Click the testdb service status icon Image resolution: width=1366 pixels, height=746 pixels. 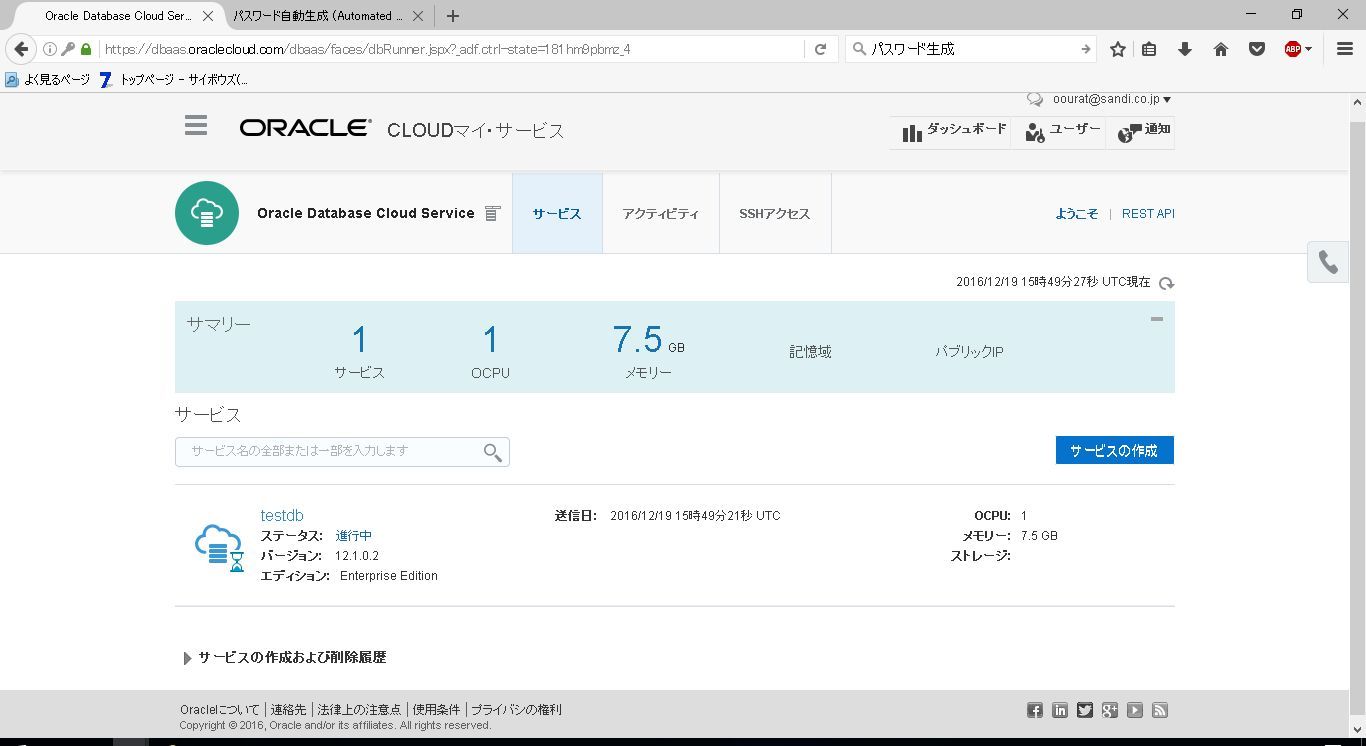220,547
